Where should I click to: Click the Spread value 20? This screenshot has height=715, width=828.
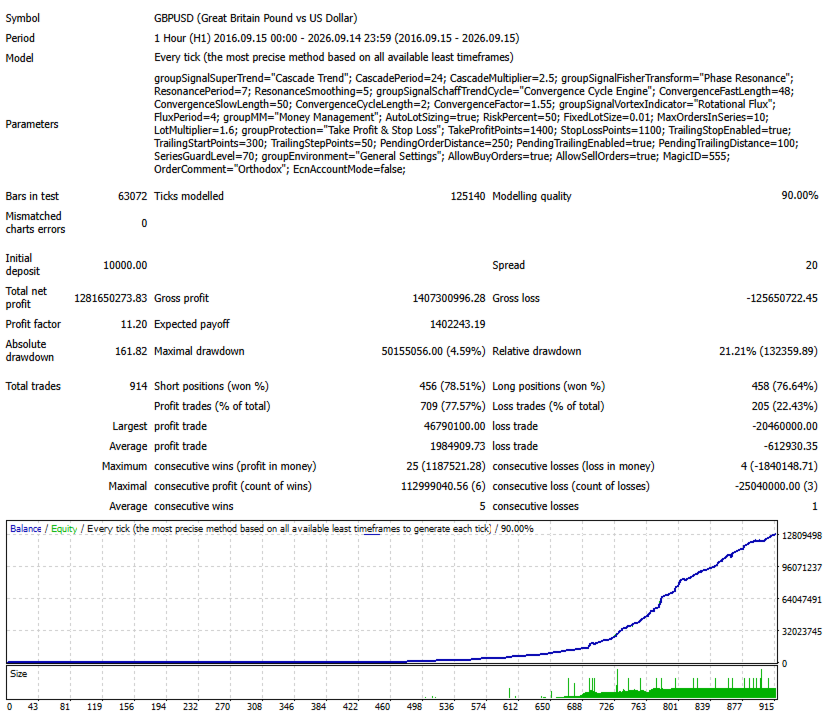pos(812,265)
